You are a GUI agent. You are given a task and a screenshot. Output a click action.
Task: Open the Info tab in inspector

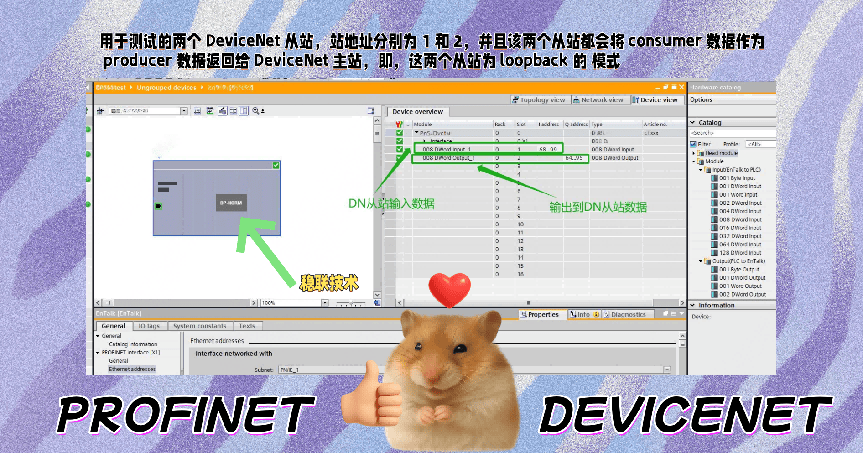pyautogui.click(x=583, y=315)
